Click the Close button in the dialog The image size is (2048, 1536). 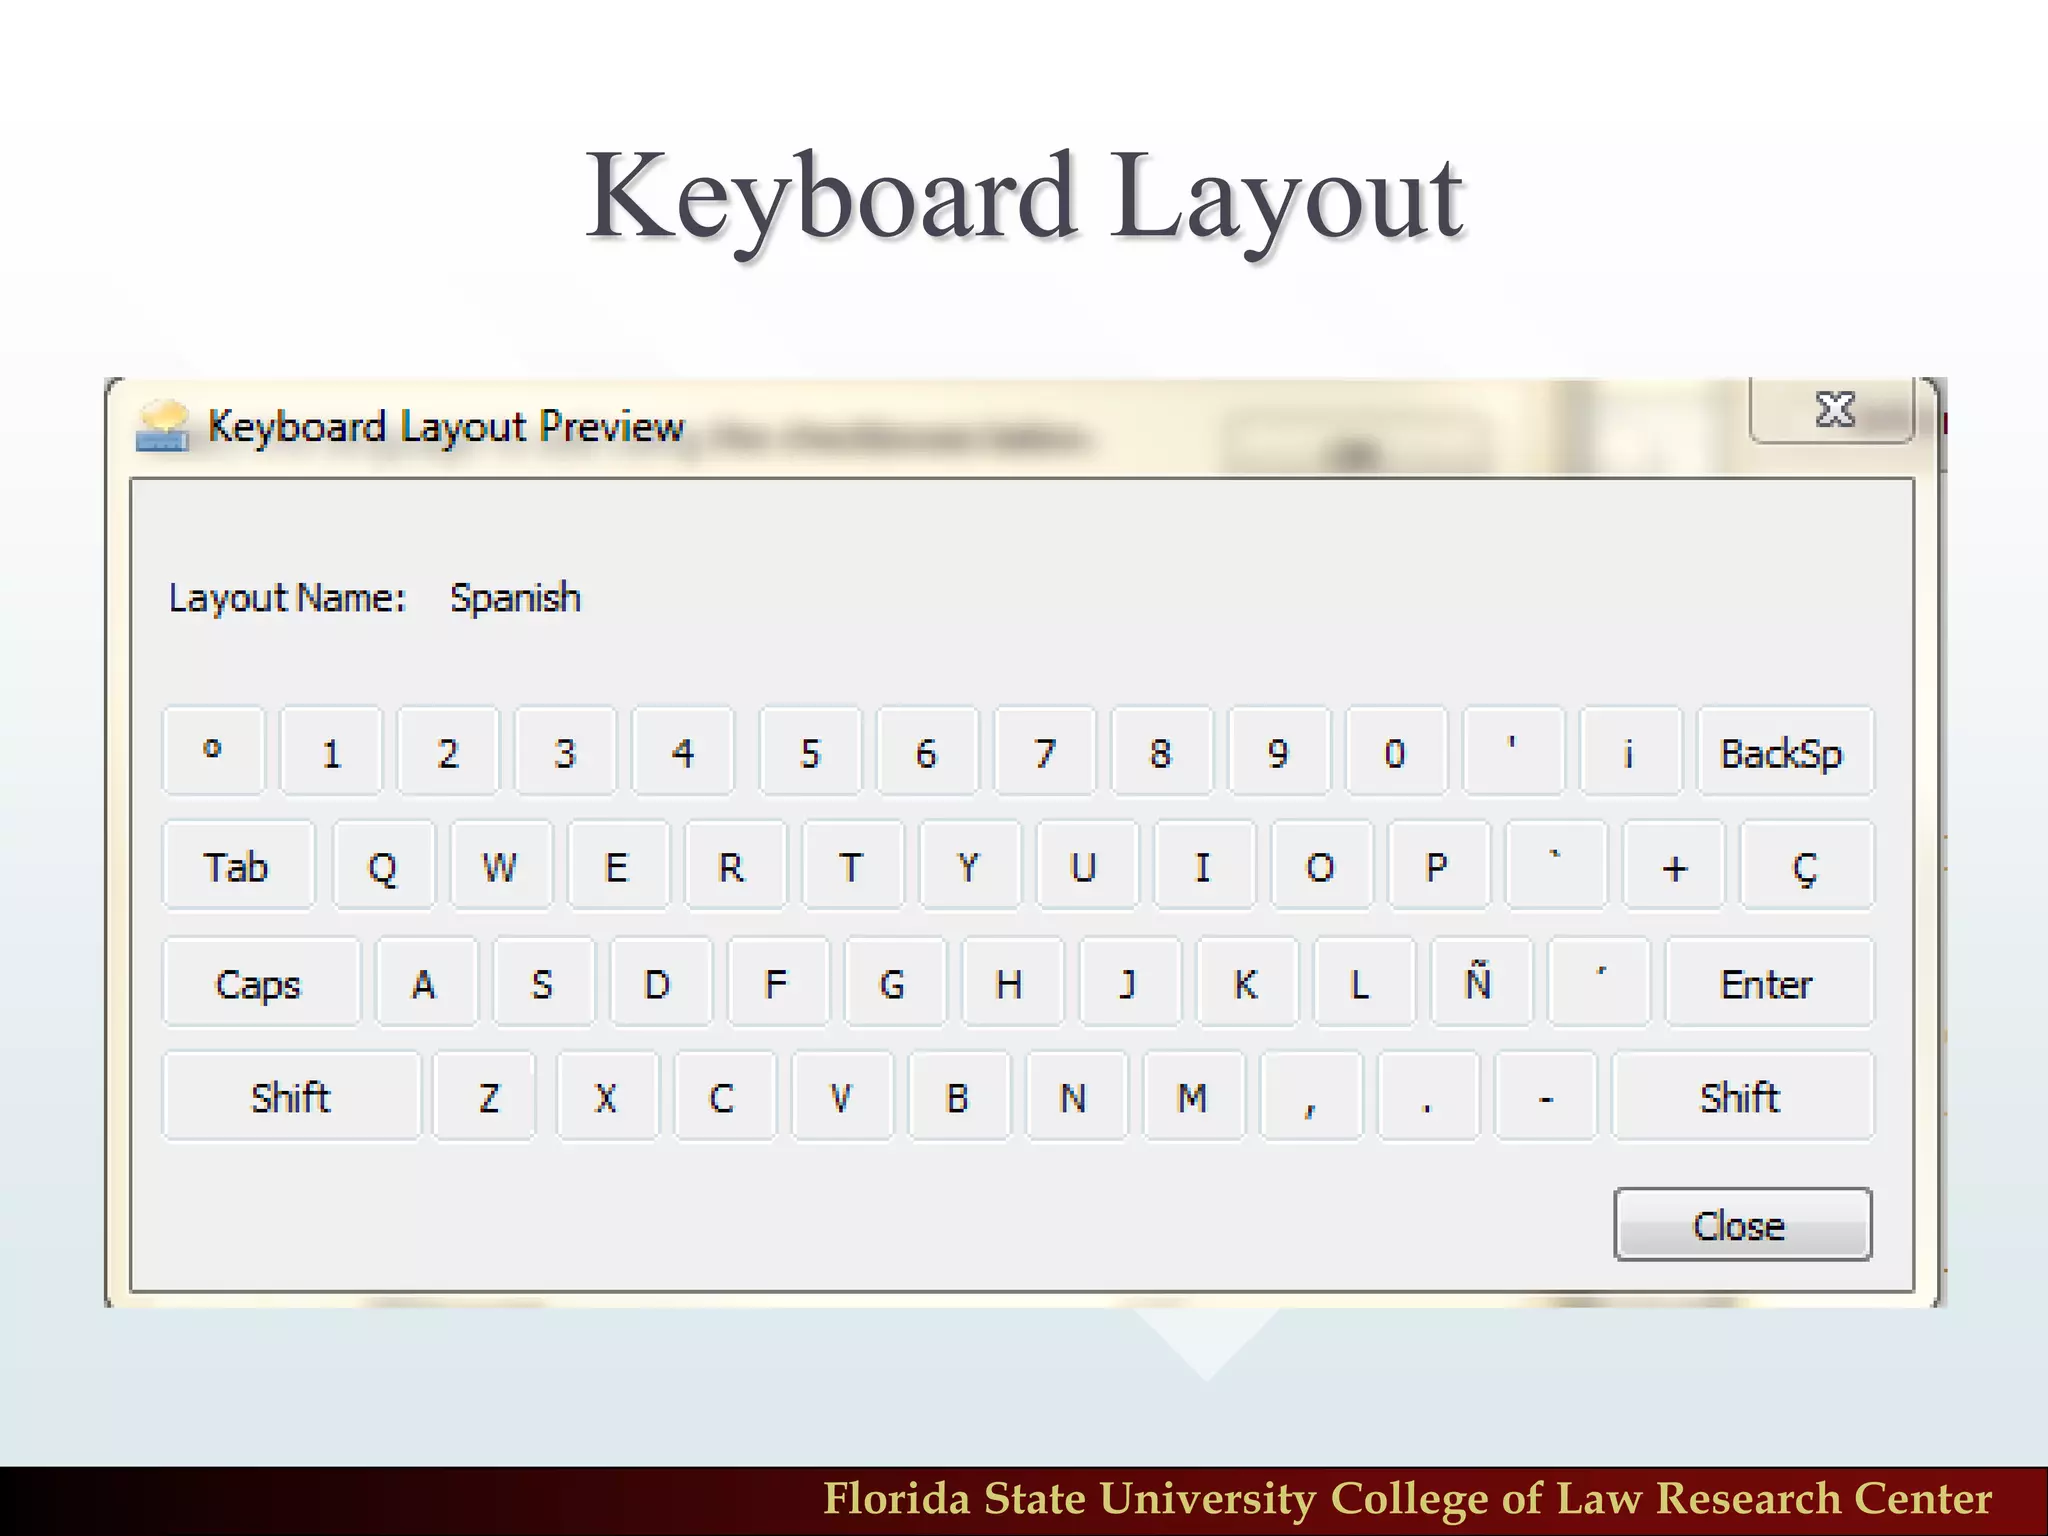click(x=1742, y=1224)
